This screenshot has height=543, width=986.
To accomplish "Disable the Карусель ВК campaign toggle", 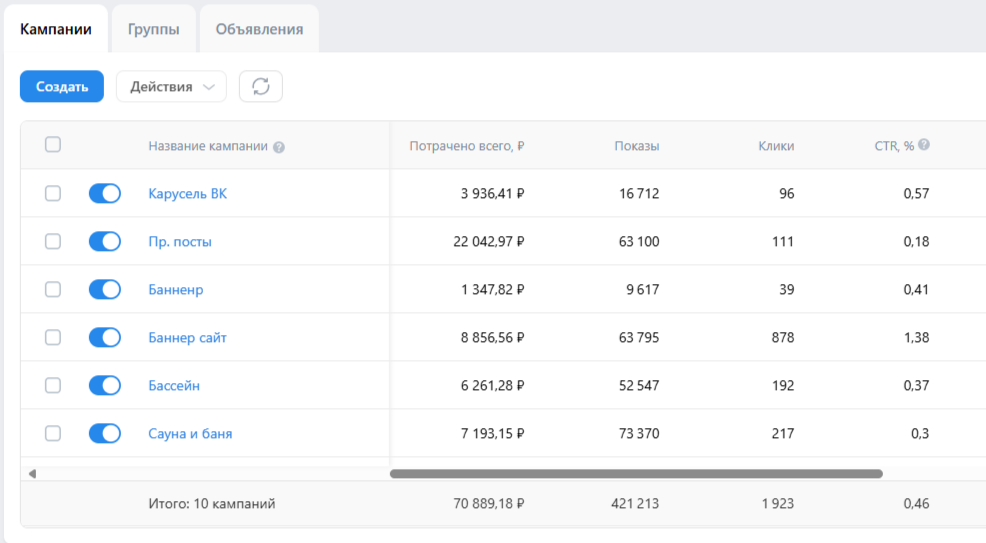I will (104, 193).
